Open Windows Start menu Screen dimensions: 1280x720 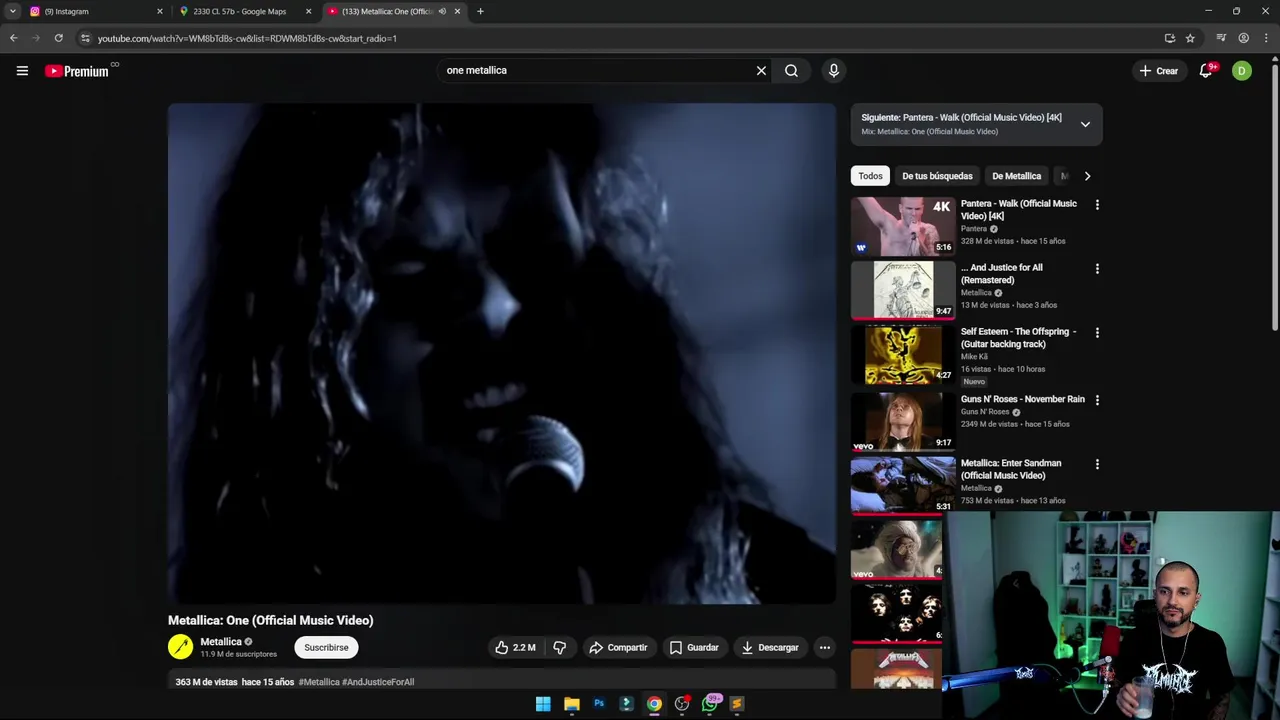[x=543, y=704]
